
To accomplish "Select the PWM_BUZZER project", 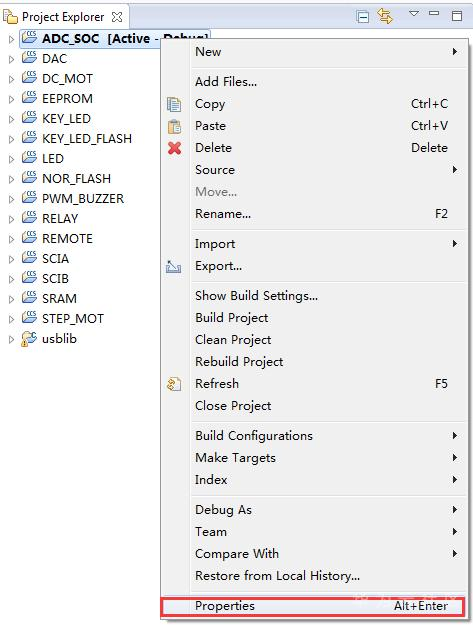I will pos(83,199).
